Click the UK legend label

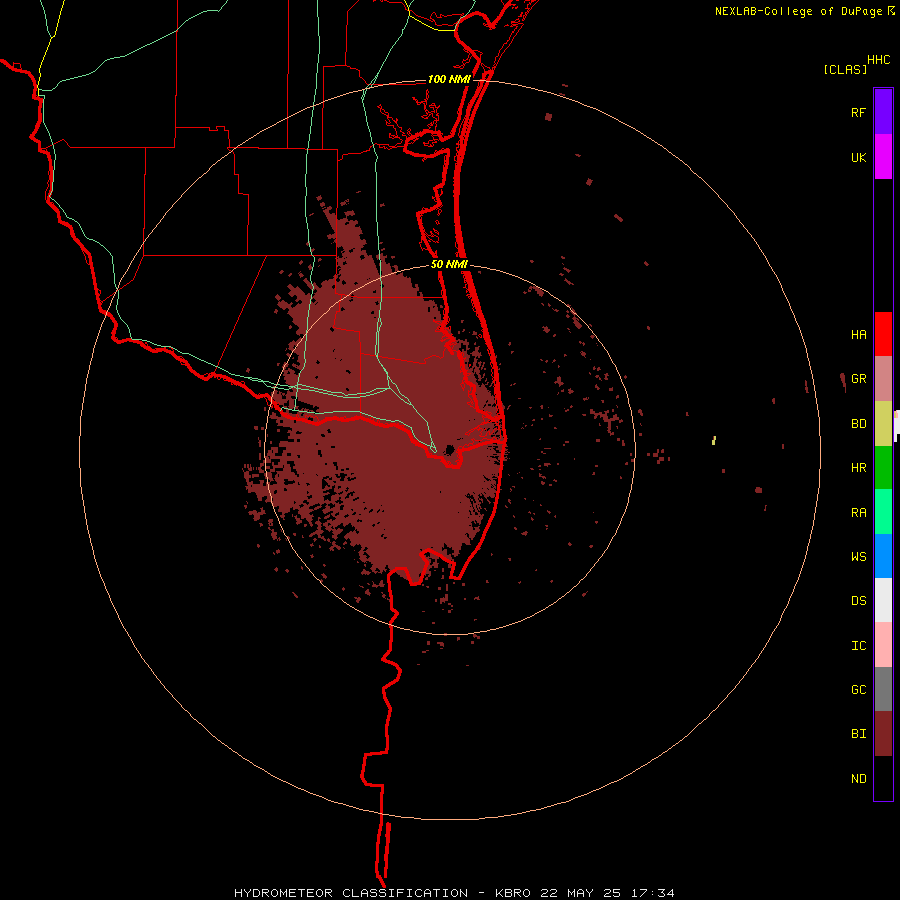pyautogui.click(x=858, y=158)
